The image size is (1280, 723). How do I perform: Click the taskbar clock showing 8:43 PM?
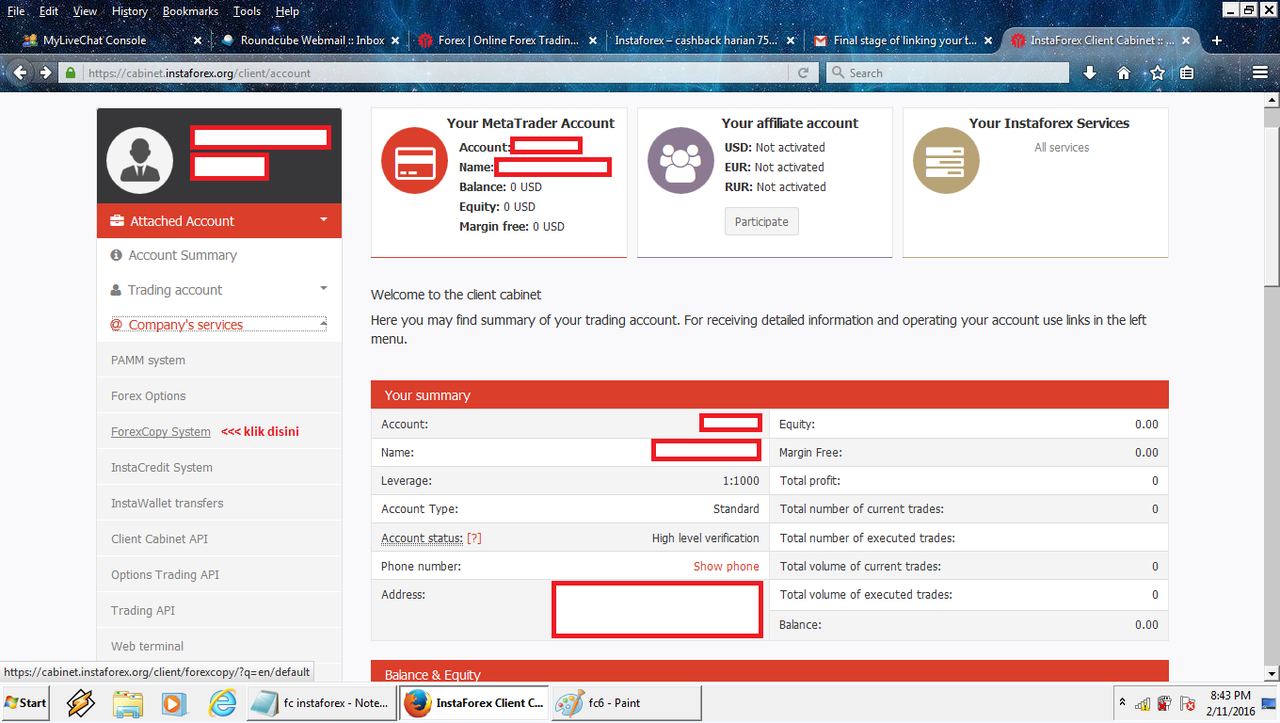(1230, 703)
